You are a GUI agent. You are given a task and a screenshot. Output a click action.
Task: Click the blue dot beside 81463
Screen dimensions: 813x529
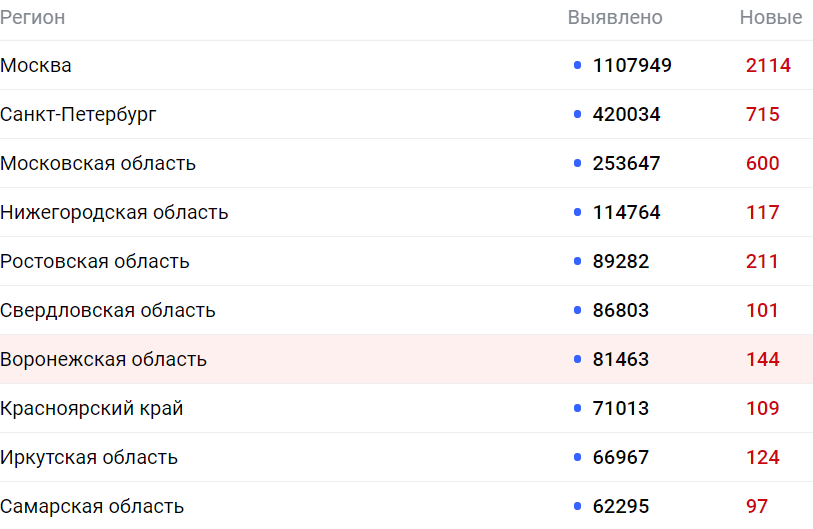(578, 359)
